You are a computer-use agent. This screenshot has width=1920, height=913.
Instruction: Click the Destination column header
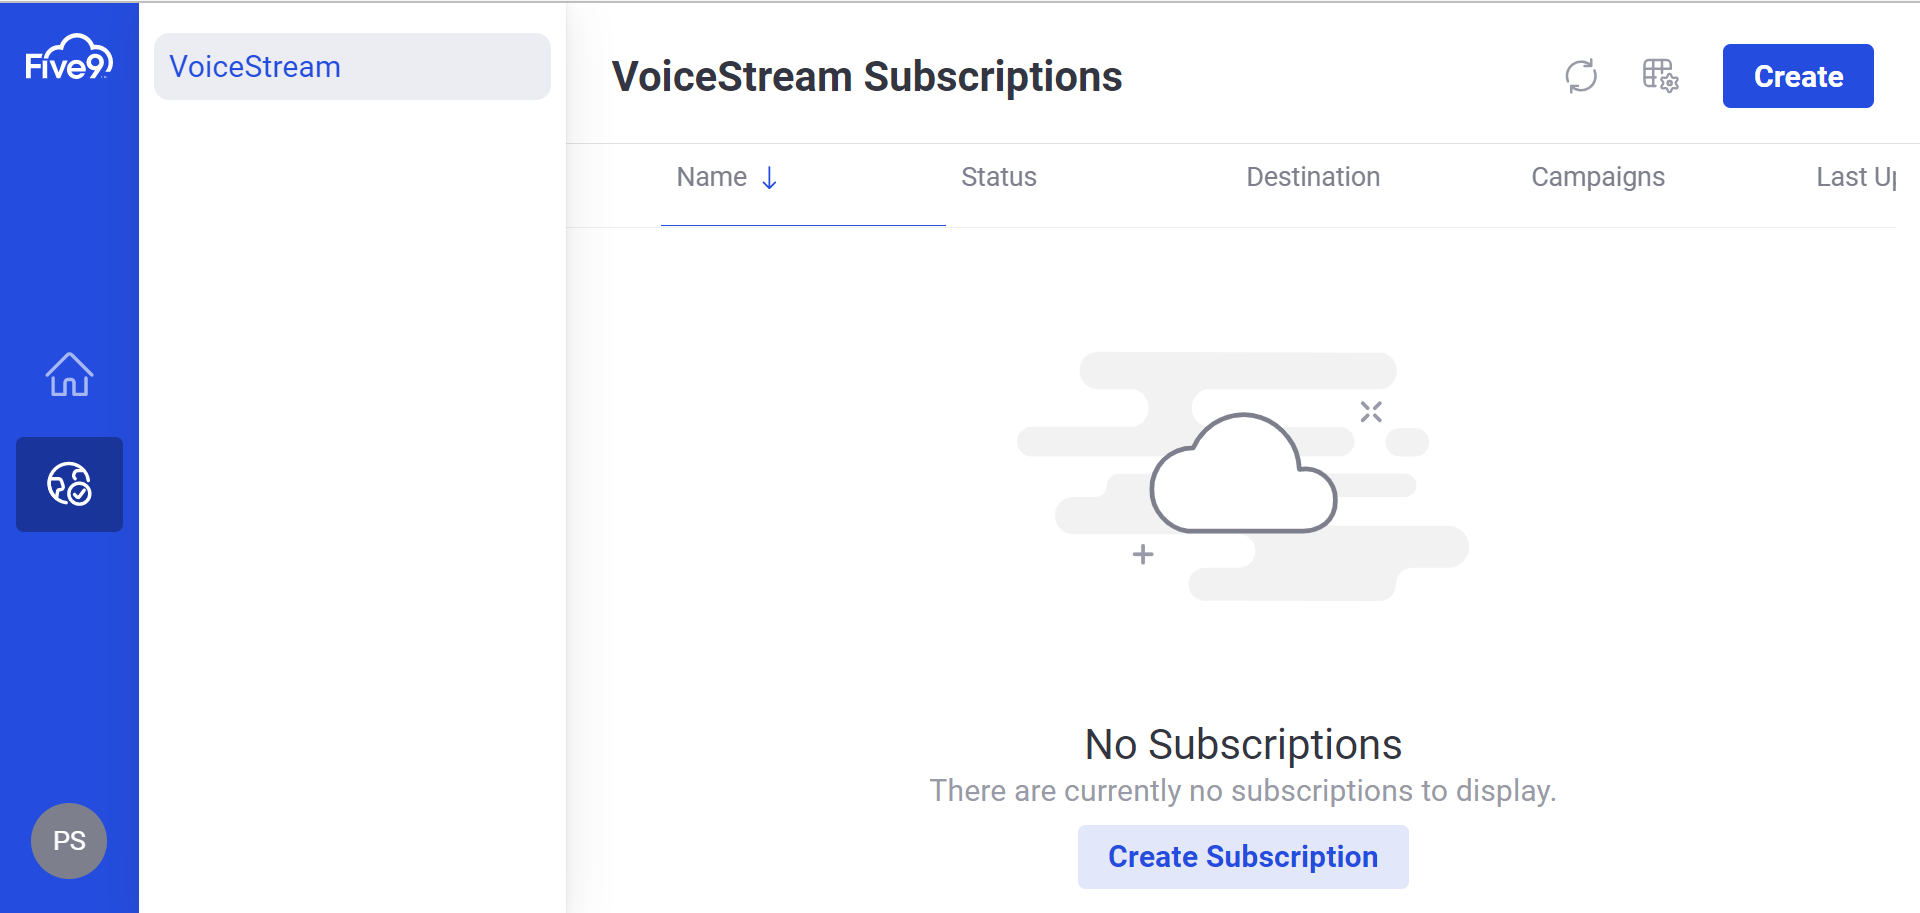pyautogui.click(x=1313, y=177)
